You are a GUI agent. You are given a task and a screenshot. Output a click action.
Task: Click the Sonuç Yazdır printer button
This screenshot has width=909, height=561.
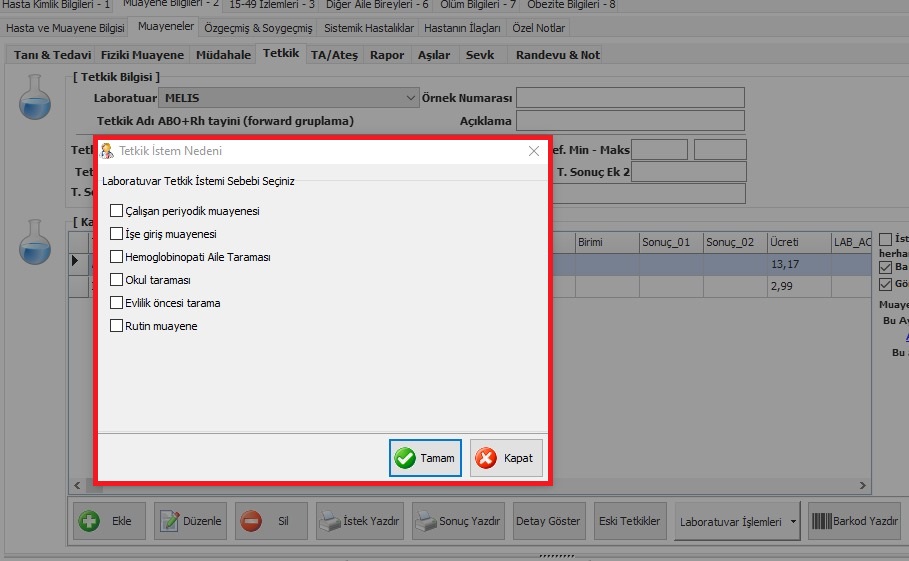pyautogui.click(x=457, y=521)
